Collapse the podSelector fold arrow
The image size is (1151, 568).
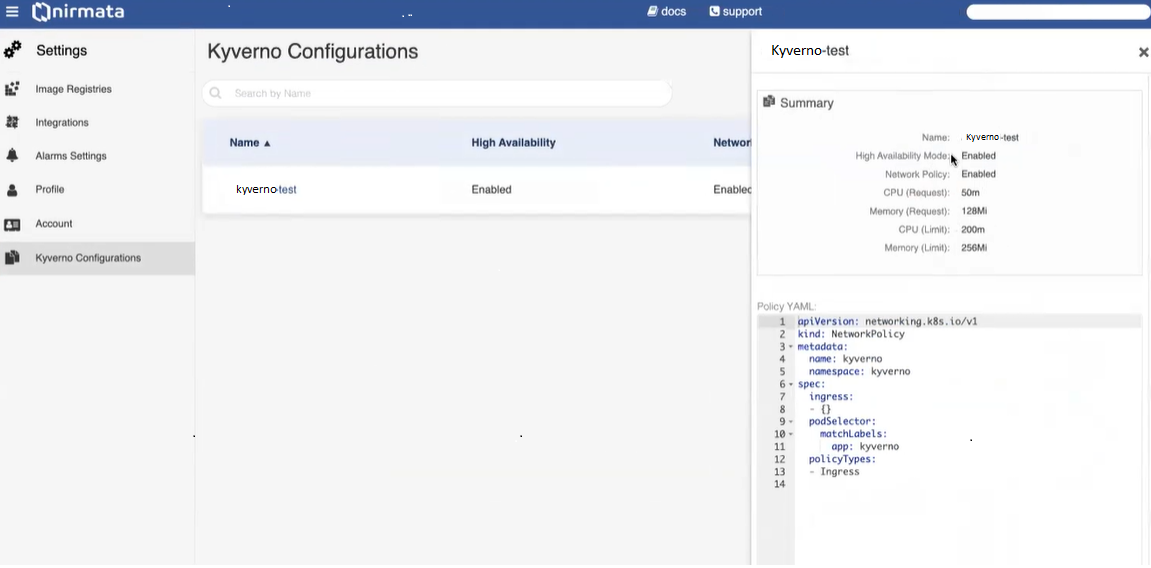coord(791,422)
